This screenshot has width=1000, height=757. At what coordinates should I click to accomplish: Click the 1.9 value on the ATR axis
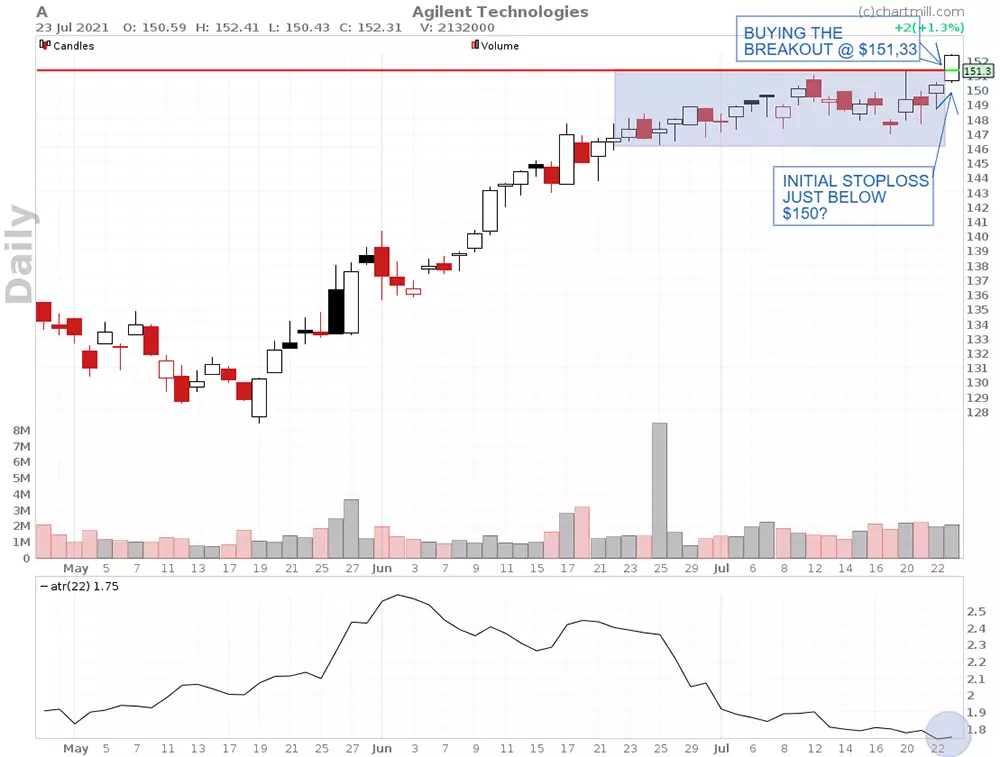pyautogui.click(x=976, y=712)
